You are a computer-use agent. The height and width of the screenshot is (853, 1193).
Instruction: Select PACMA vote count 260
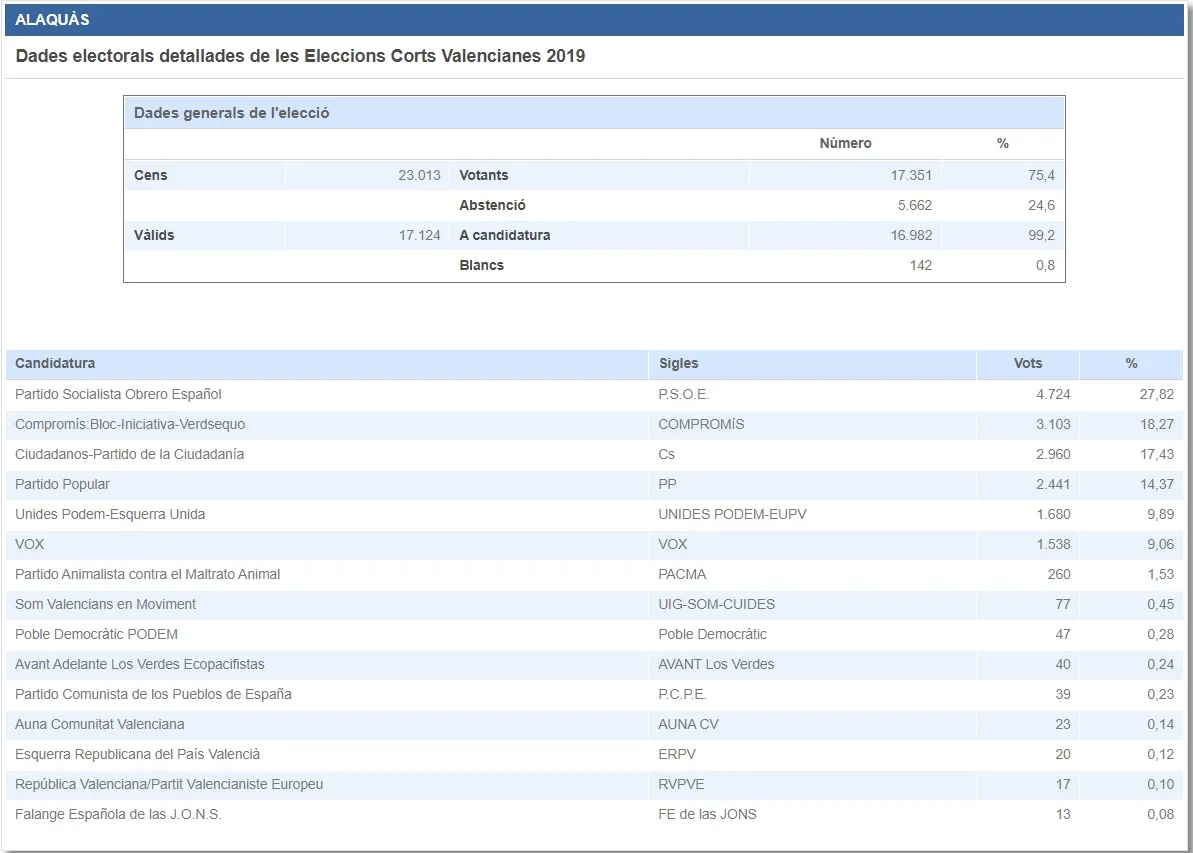(1058, 574)
